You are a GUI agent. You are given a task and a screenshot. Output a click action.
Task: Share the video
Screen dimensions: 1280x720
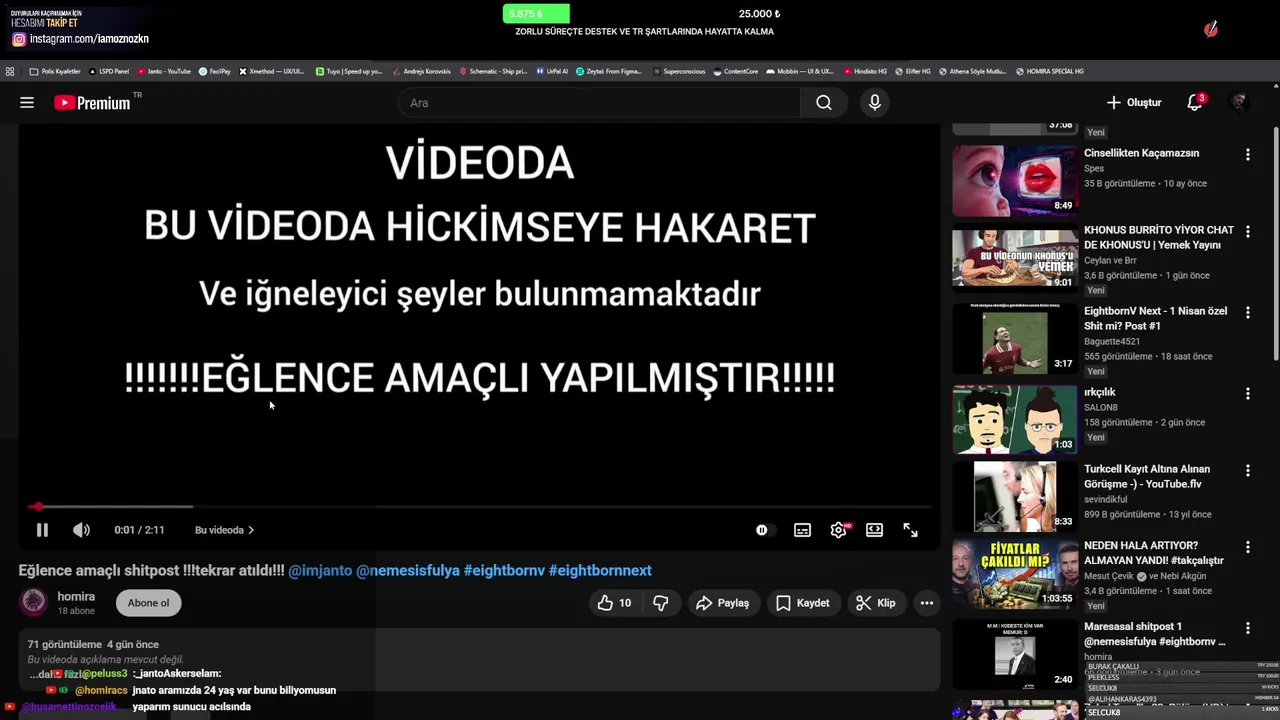point(723,603)
